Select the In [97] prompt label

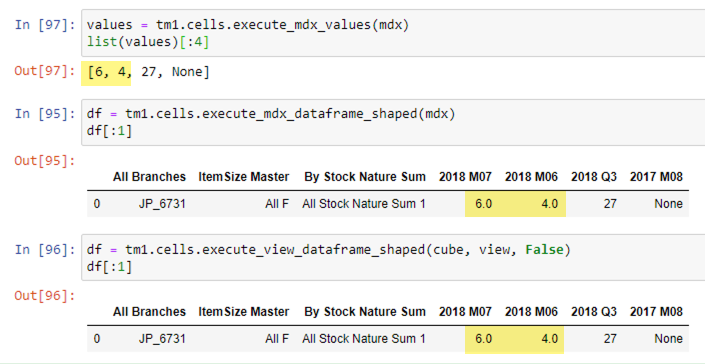point(45,24)
